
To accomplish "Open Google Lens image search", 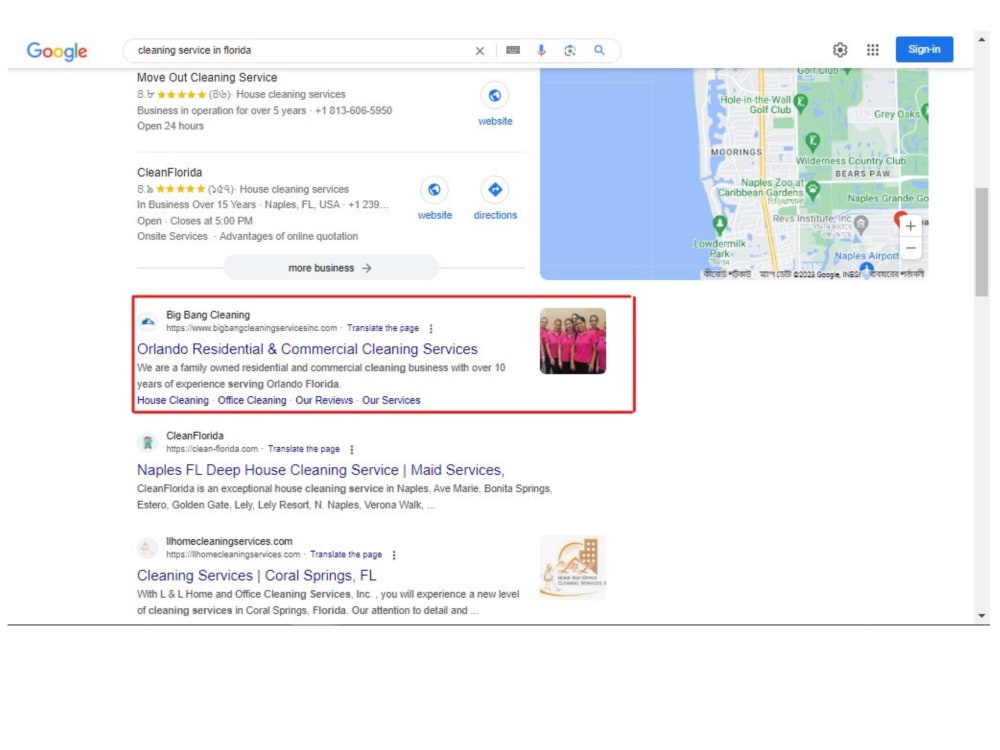I will (x=570, y=50).
